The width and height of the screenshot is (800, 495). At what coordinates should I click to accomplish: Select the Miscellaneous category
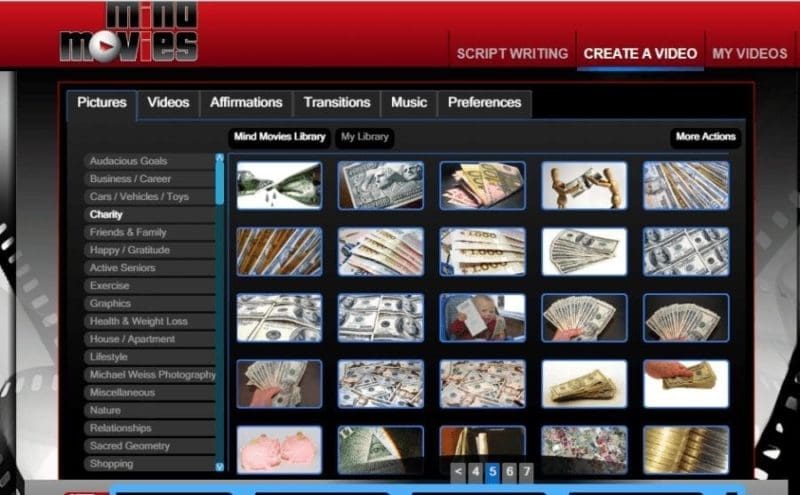(x=149, y=393)
